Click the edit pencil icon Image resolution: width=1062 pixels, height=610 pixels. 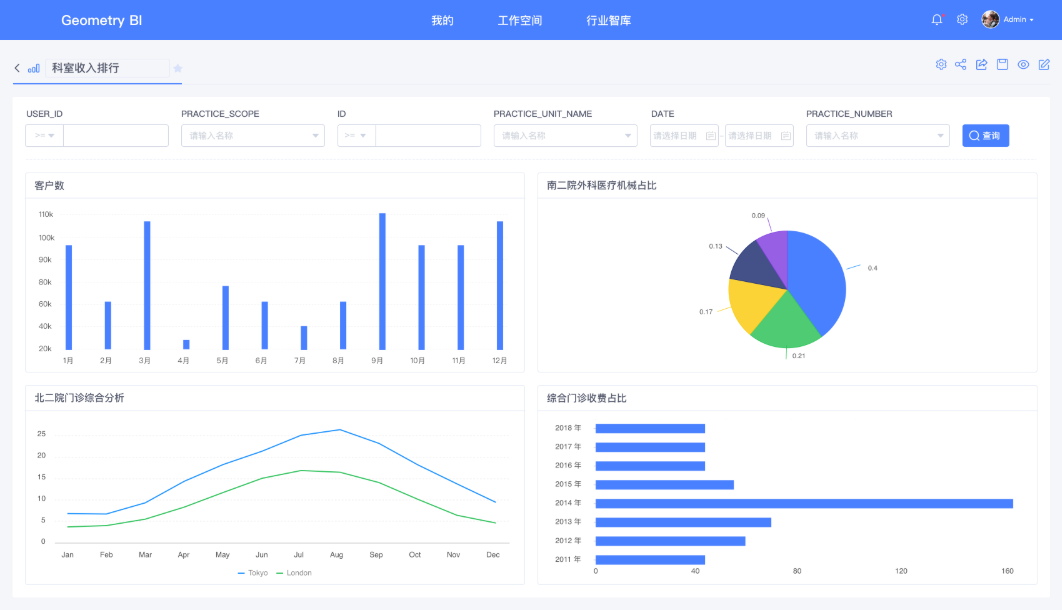pyautogui.click(x=1044, y=64)
